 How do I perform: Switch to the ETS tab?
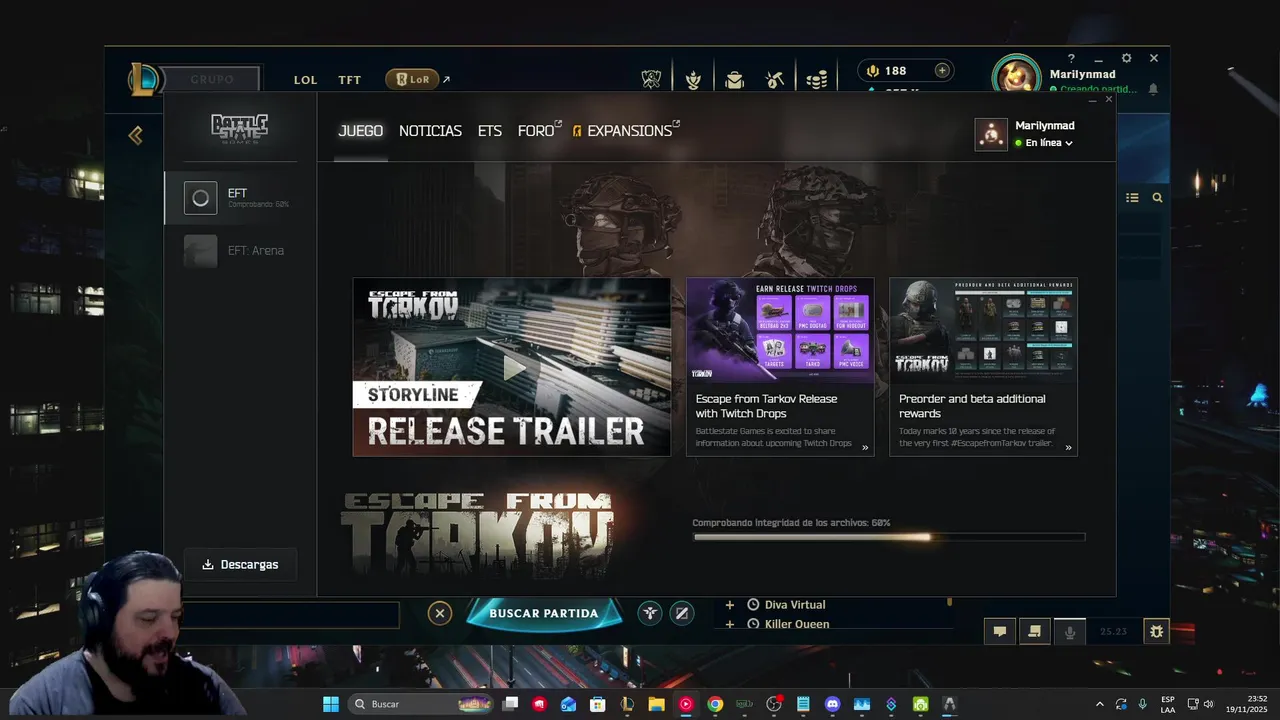[x=490, y=131]
